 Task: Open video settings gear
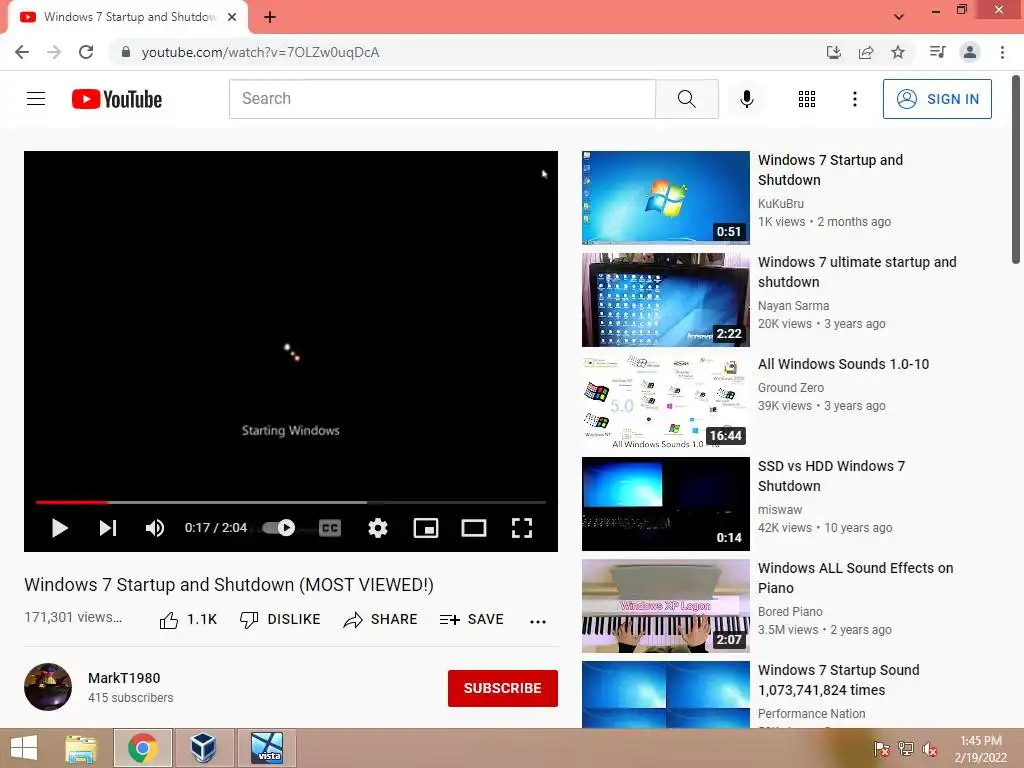[x=377, y=528]
